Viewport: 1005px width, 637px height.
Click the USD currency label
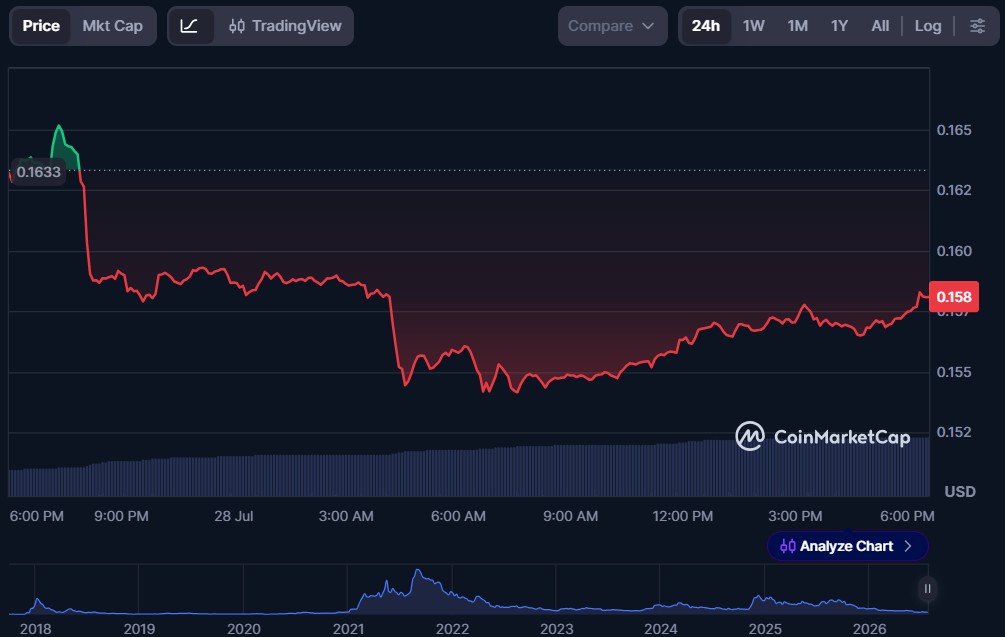pyautogui.click(x=959, y=492)
